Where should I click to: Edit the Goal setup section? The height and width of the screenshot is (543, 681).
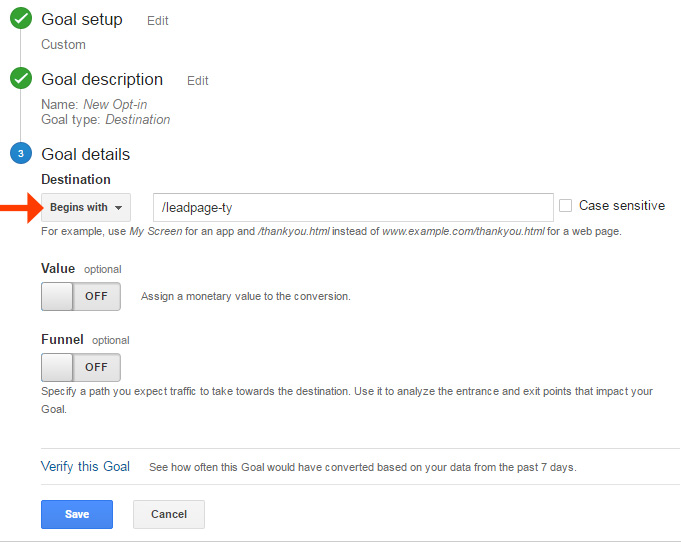[x=158, y=21]
